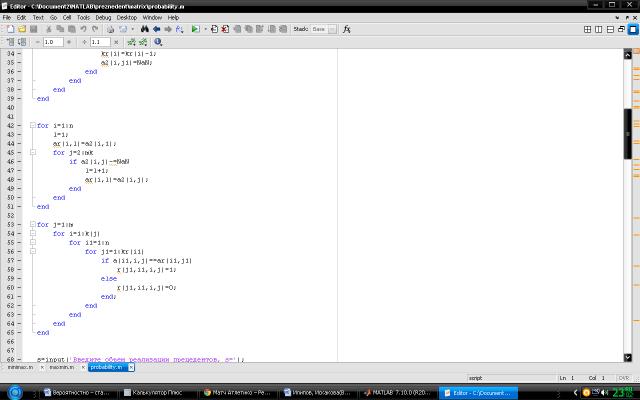
Task: Click the function browser fx icon
Action: (x=346, y=30)
